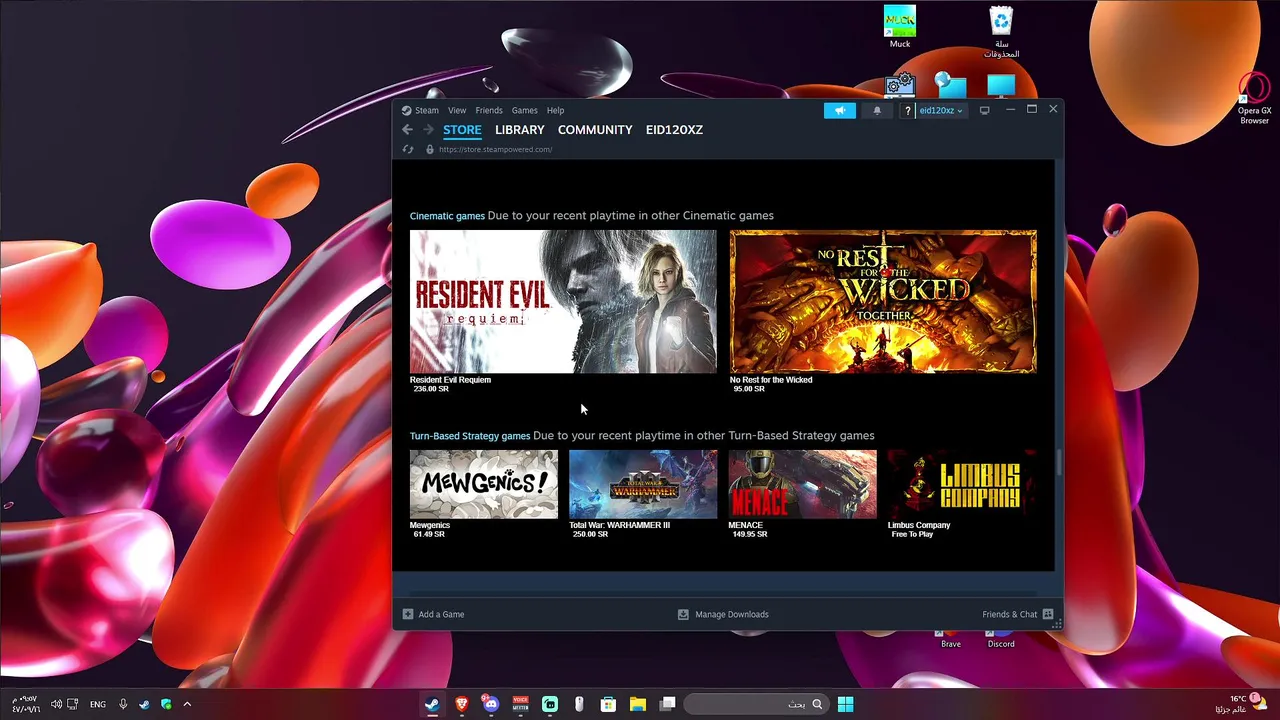Open the EID120XZ profile tab
Viewport: 1280px width, 720px height.
[674, 130]
